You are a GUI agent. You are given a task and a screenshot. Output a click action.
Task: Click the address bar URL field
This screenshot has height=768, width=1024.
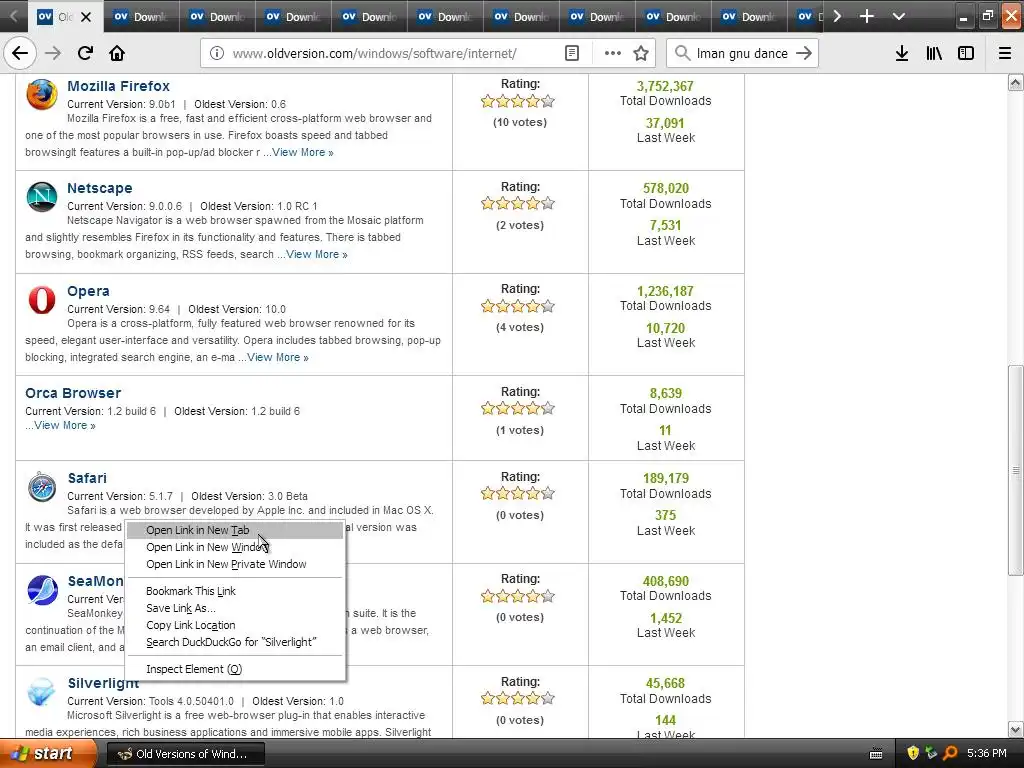(x=374, y=54)
